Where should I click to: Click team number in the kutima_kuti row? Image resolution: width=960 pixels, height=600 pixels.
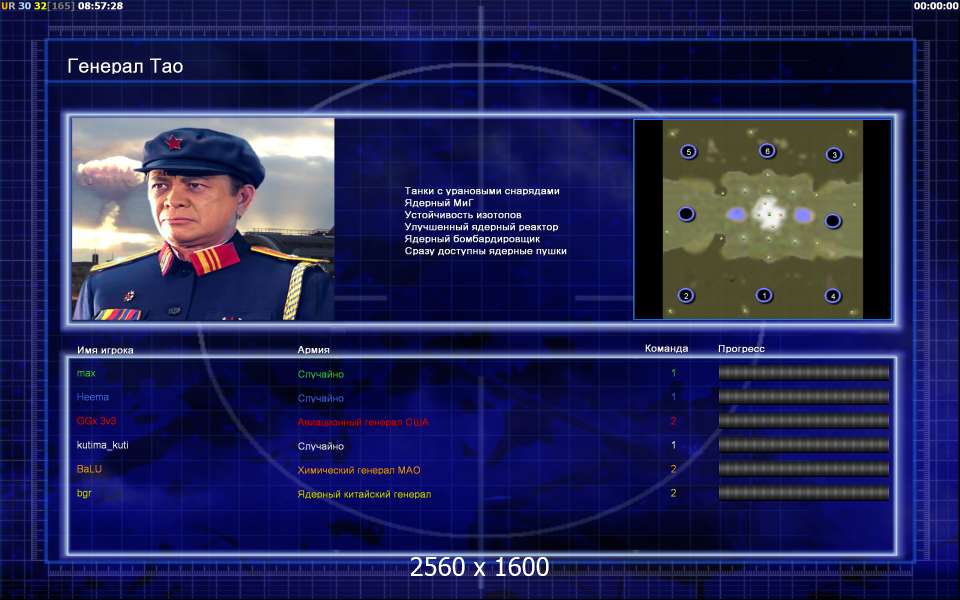(673, 445)
